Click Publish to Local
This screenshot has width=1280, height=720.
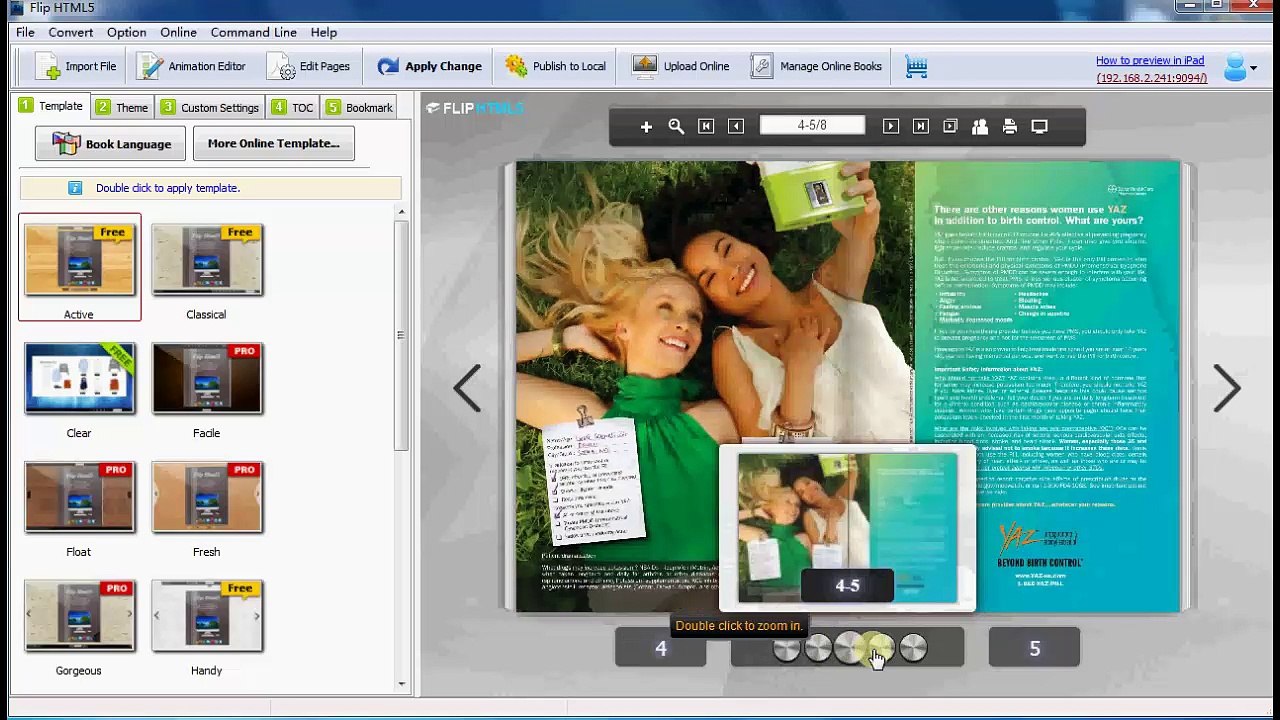tap(555, 66)
